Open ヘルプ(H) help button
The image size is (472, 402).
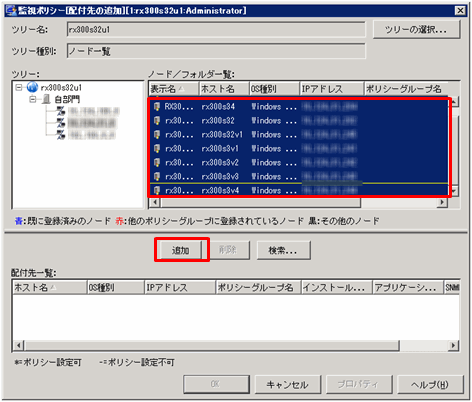430,384
